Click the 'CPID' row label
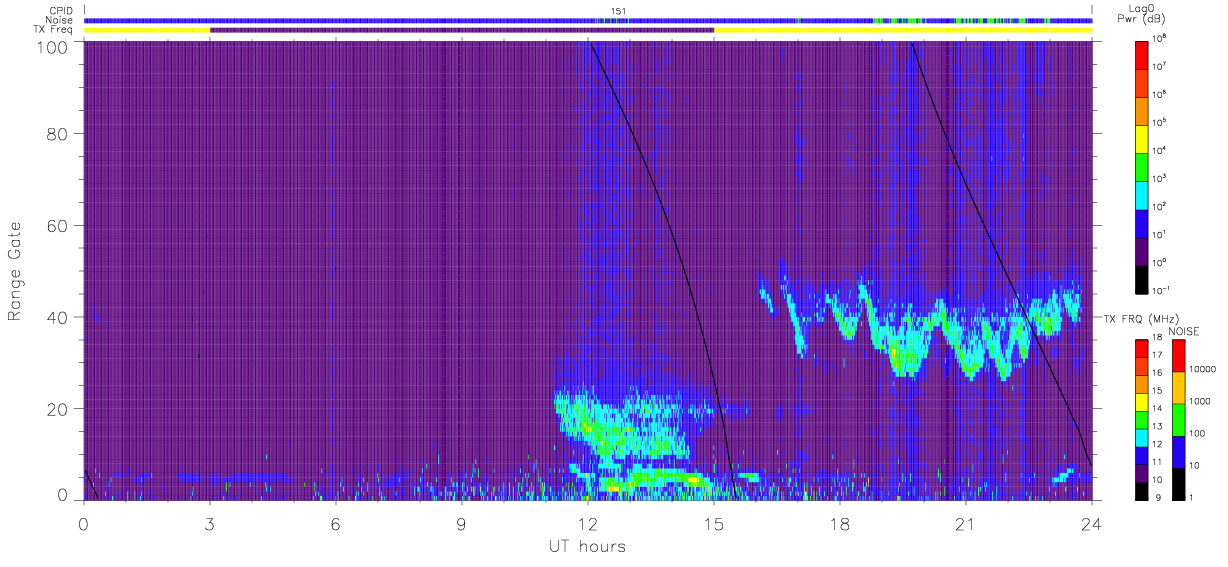The width and height of the screenshot is (1228, 567). (x=61, y=10)
